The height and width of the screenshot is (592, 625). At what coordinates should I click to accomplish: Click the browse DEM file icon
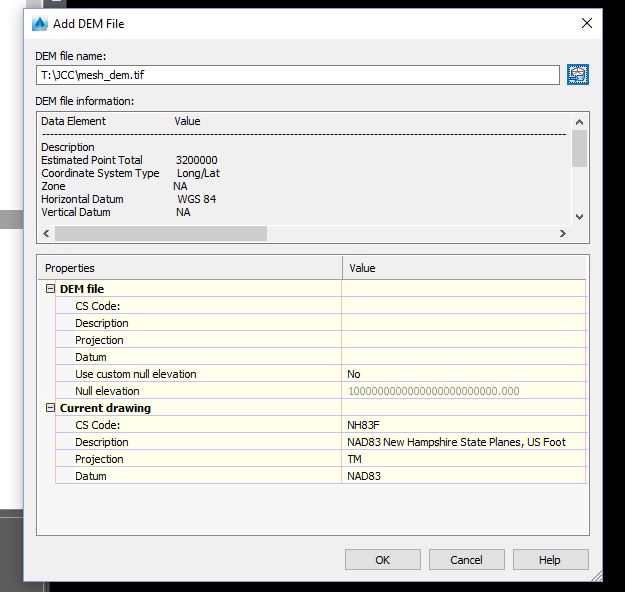[578, 74]
